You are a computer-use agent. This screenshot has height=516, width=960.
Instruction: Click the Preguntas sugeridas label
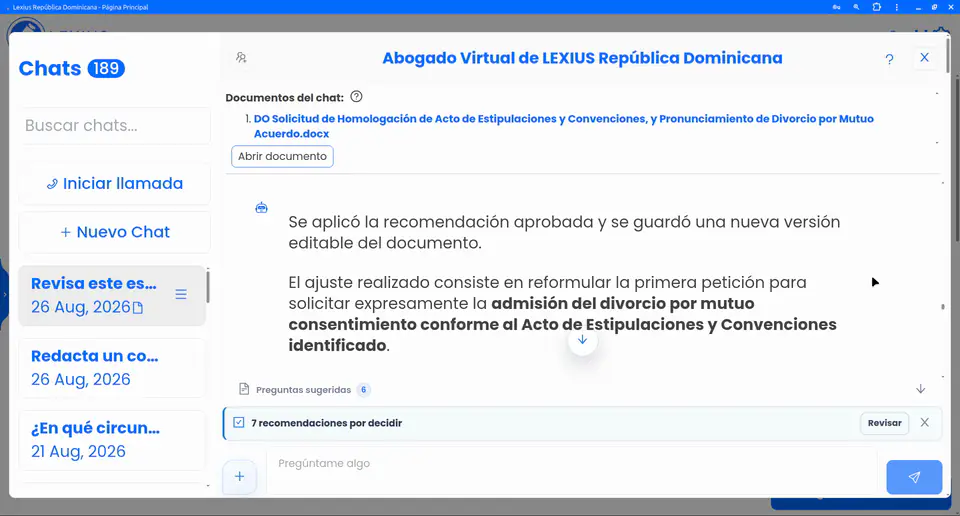click(303, 390)
